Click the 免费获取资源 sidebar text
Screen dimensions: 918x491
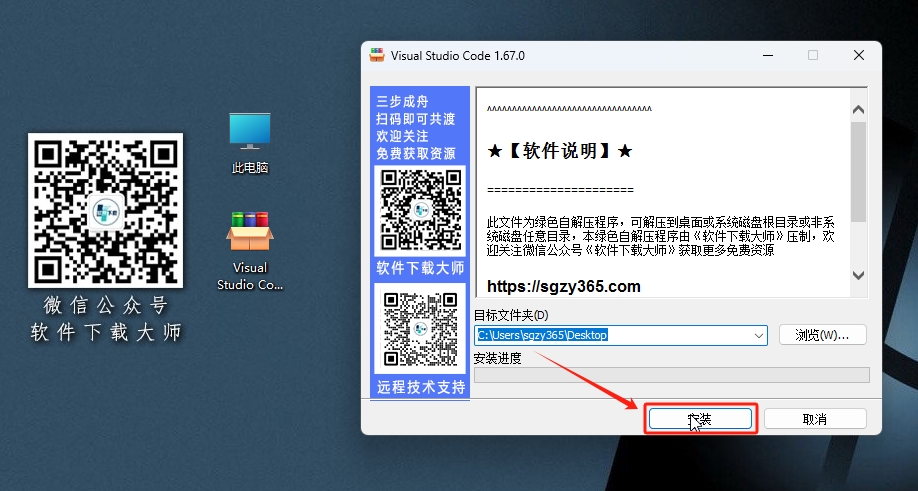coord(416,153)
